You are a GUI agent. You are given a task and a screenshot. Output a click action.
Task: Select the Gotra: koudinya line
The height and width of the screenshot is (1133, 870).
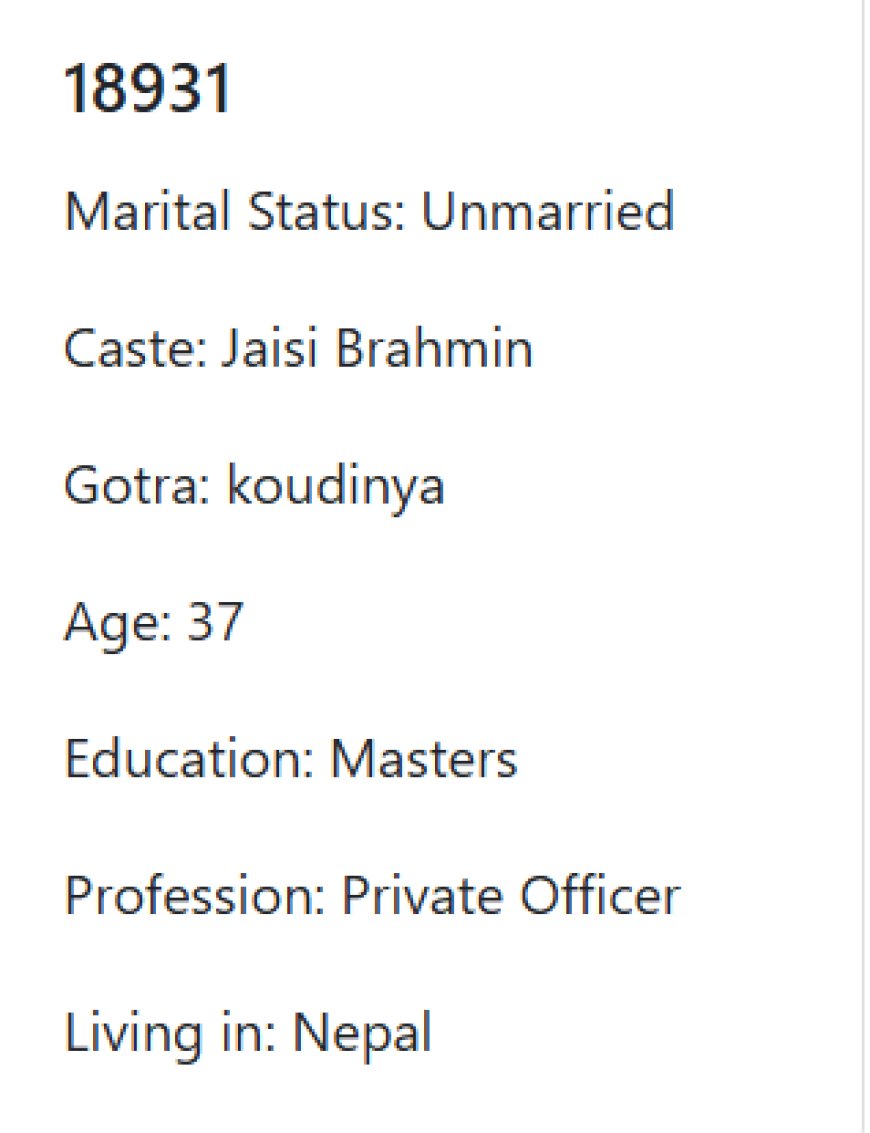click(x=254, y=486)
